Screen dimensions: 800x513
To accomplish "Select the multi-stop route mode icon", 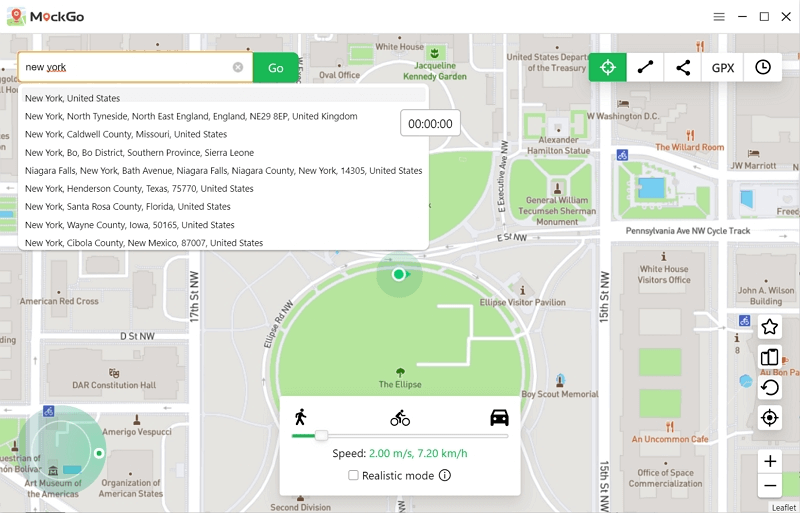I will click(683, 68).
